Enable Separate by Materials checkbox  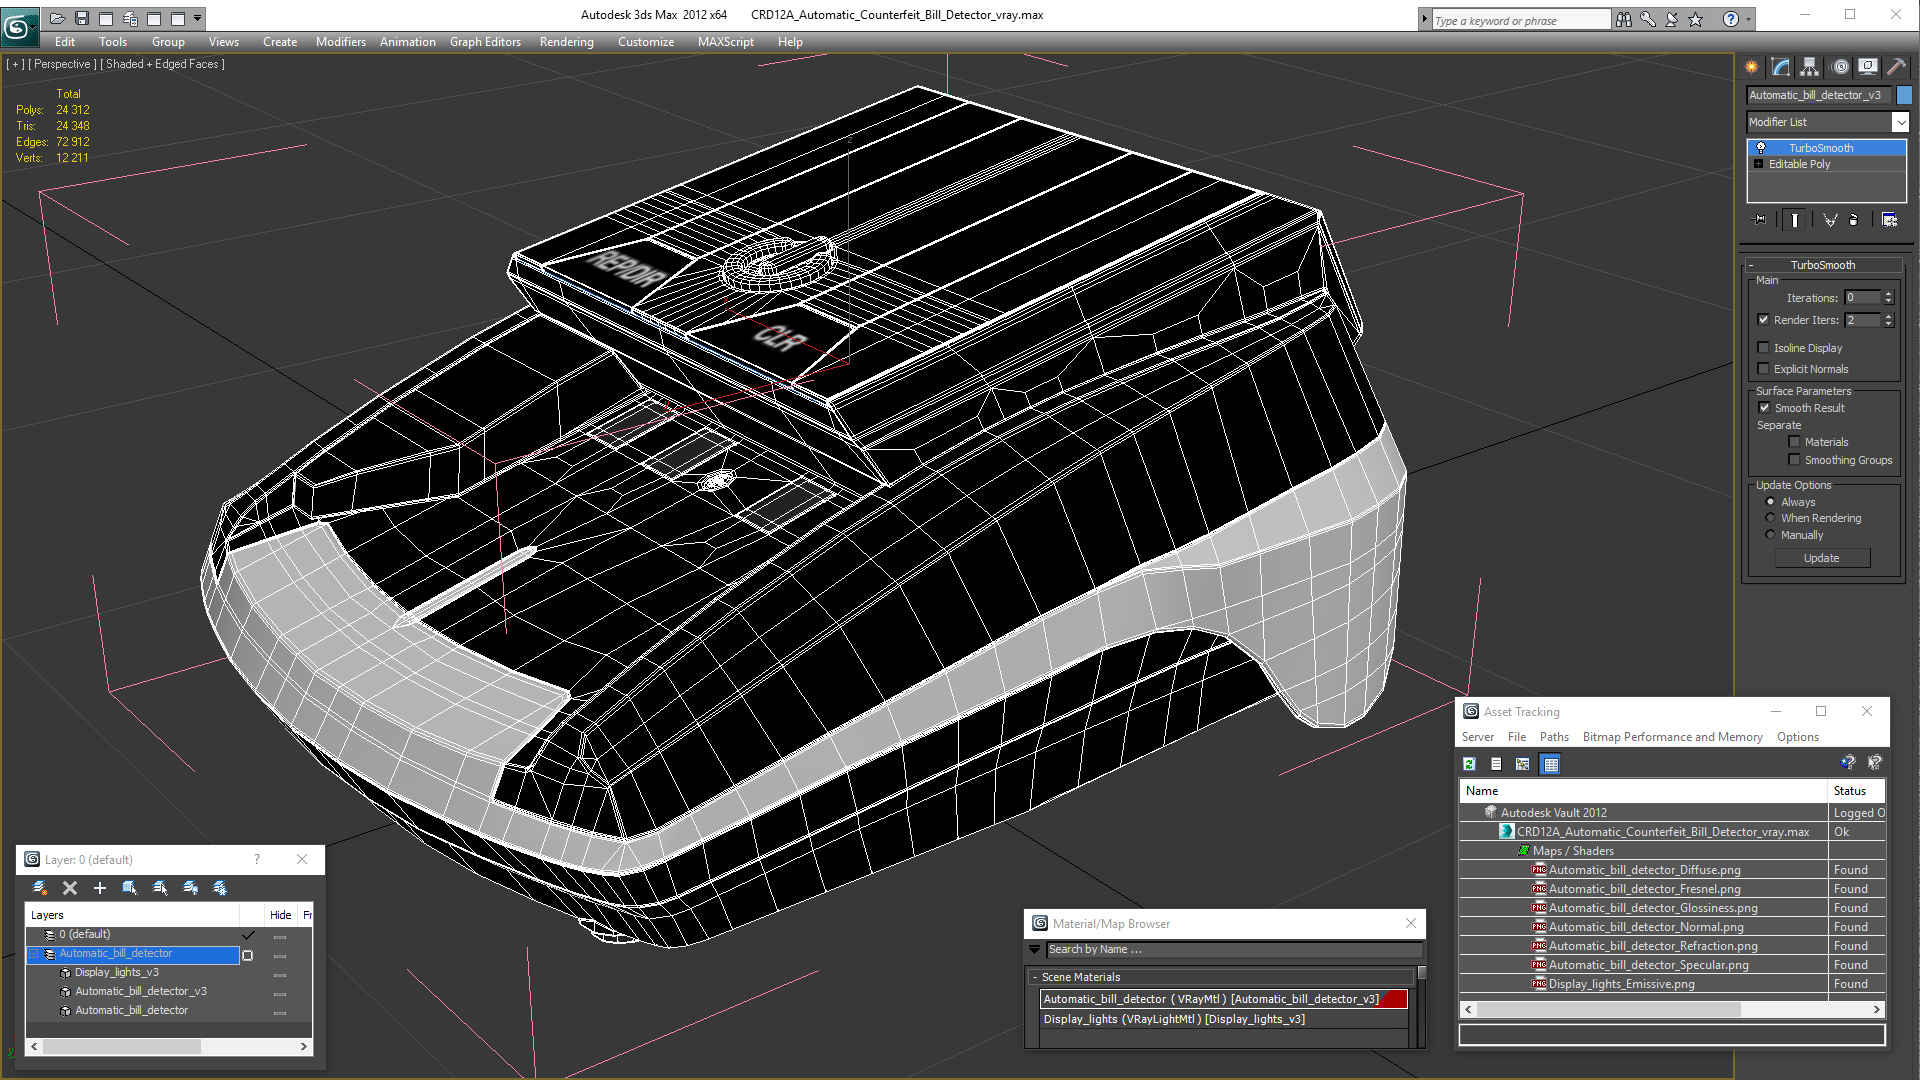pos(1795,442)
